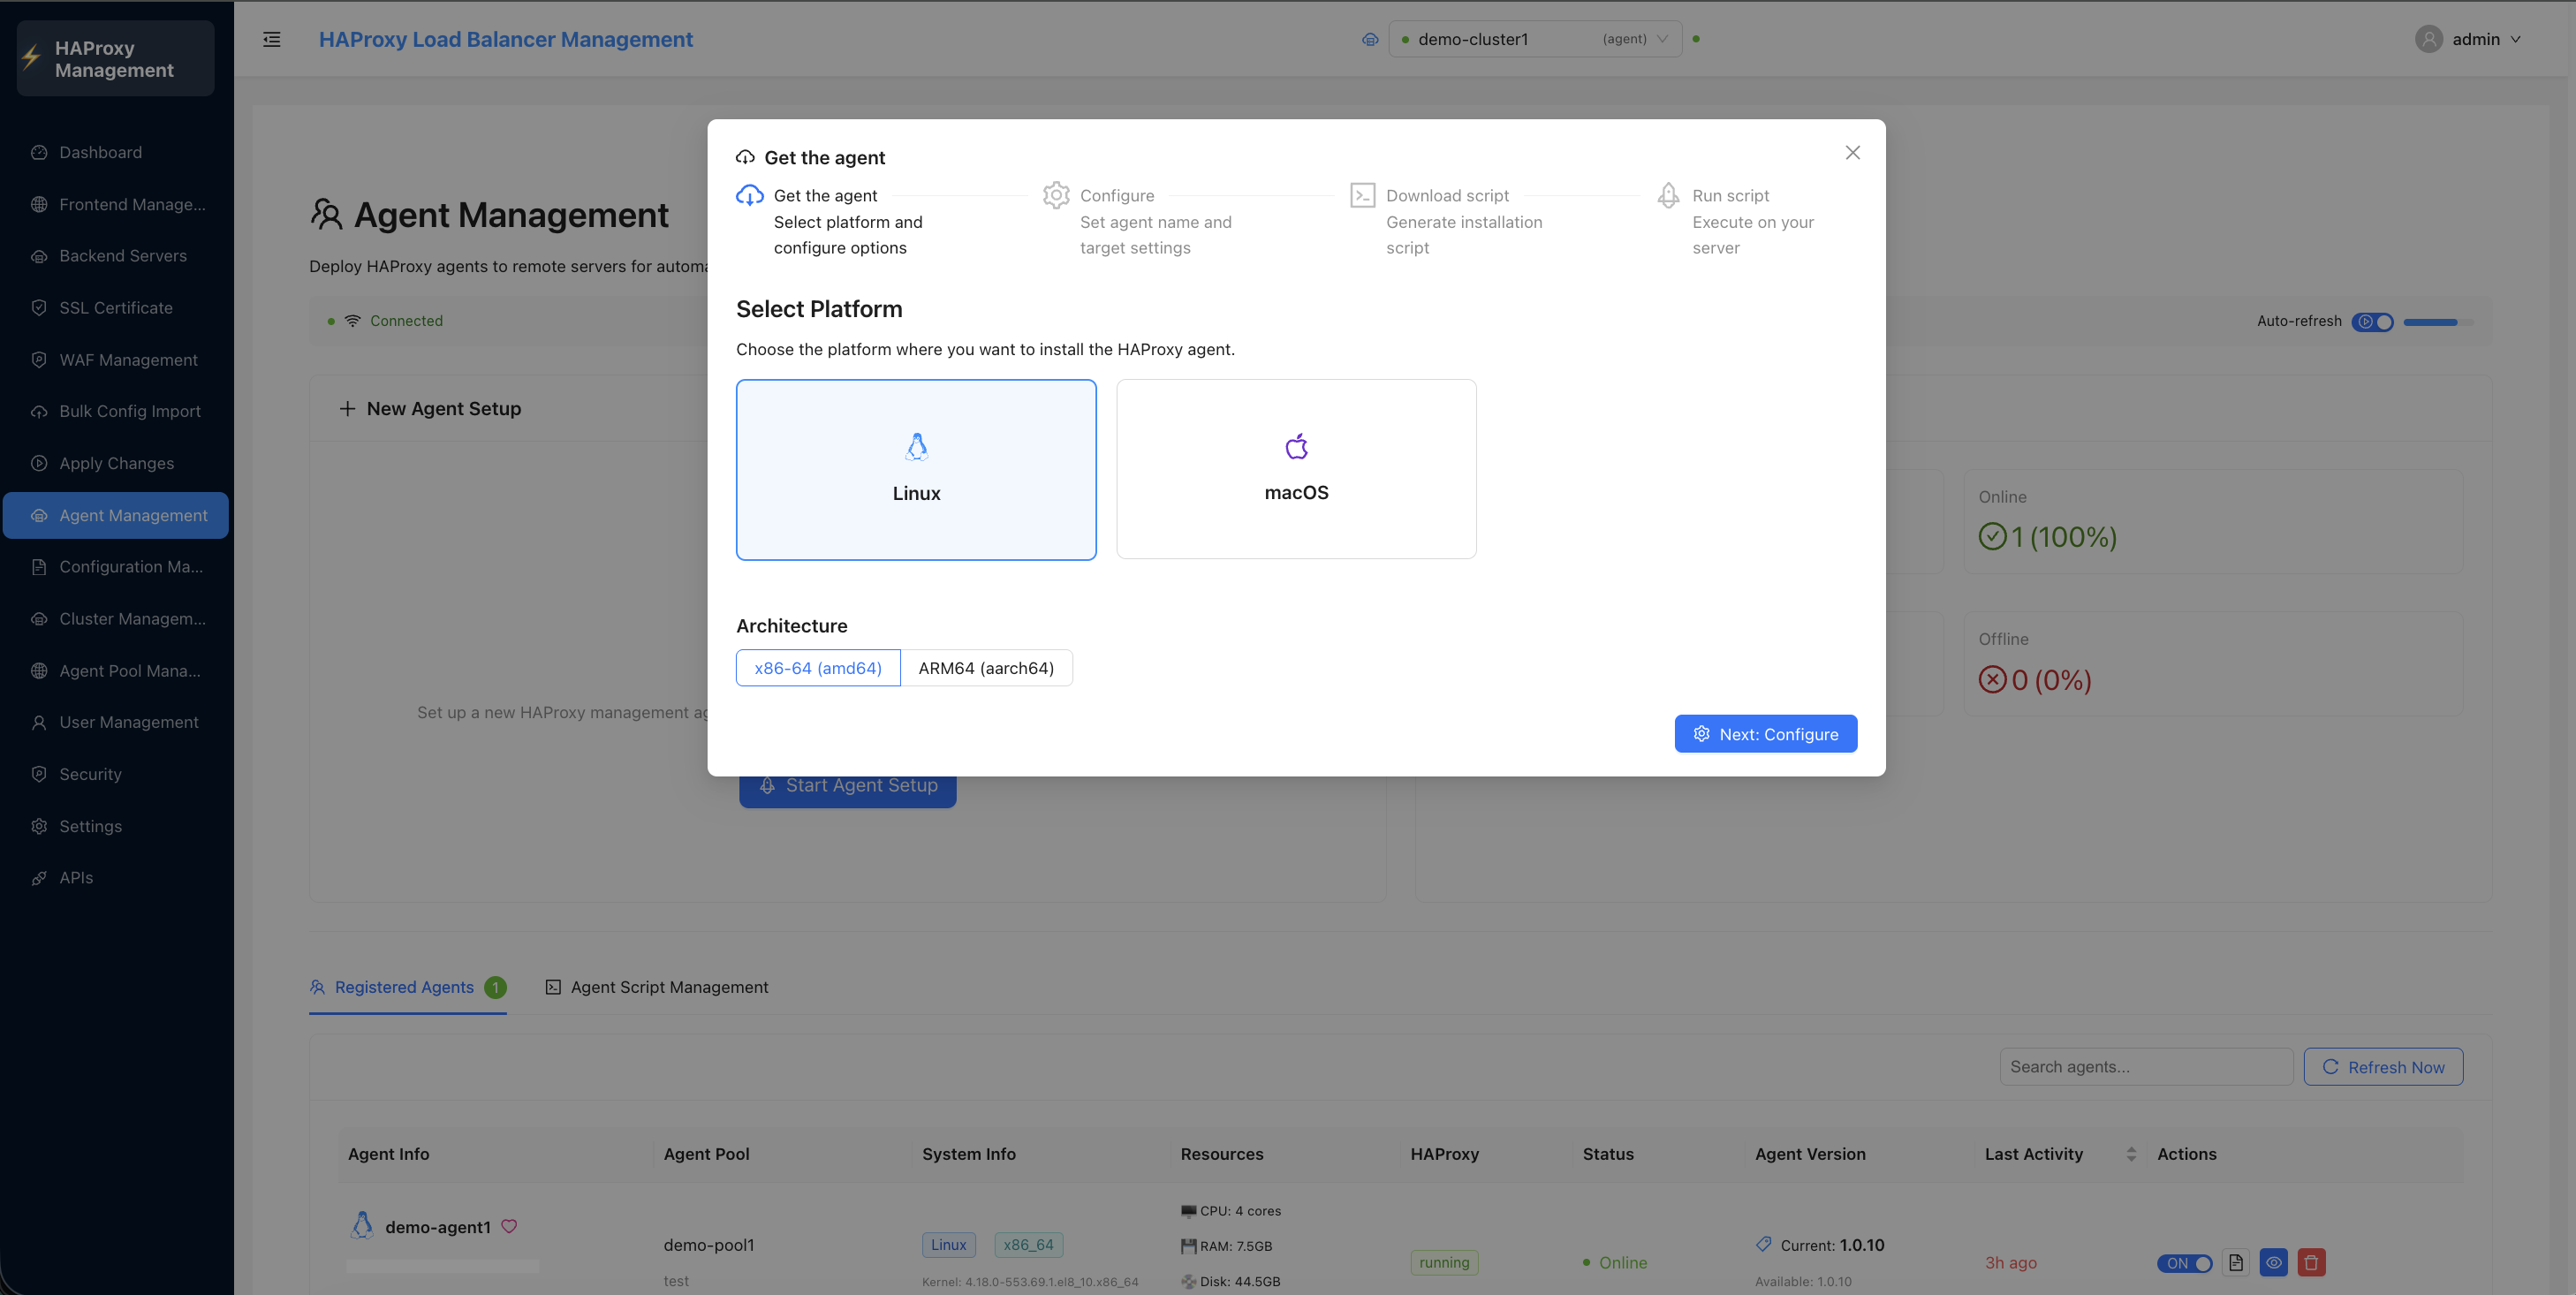Toggle the Auto-refresh switch
This screenshot has width=2576, height=1295.
pyautogui.click(x=2372, y=322)
